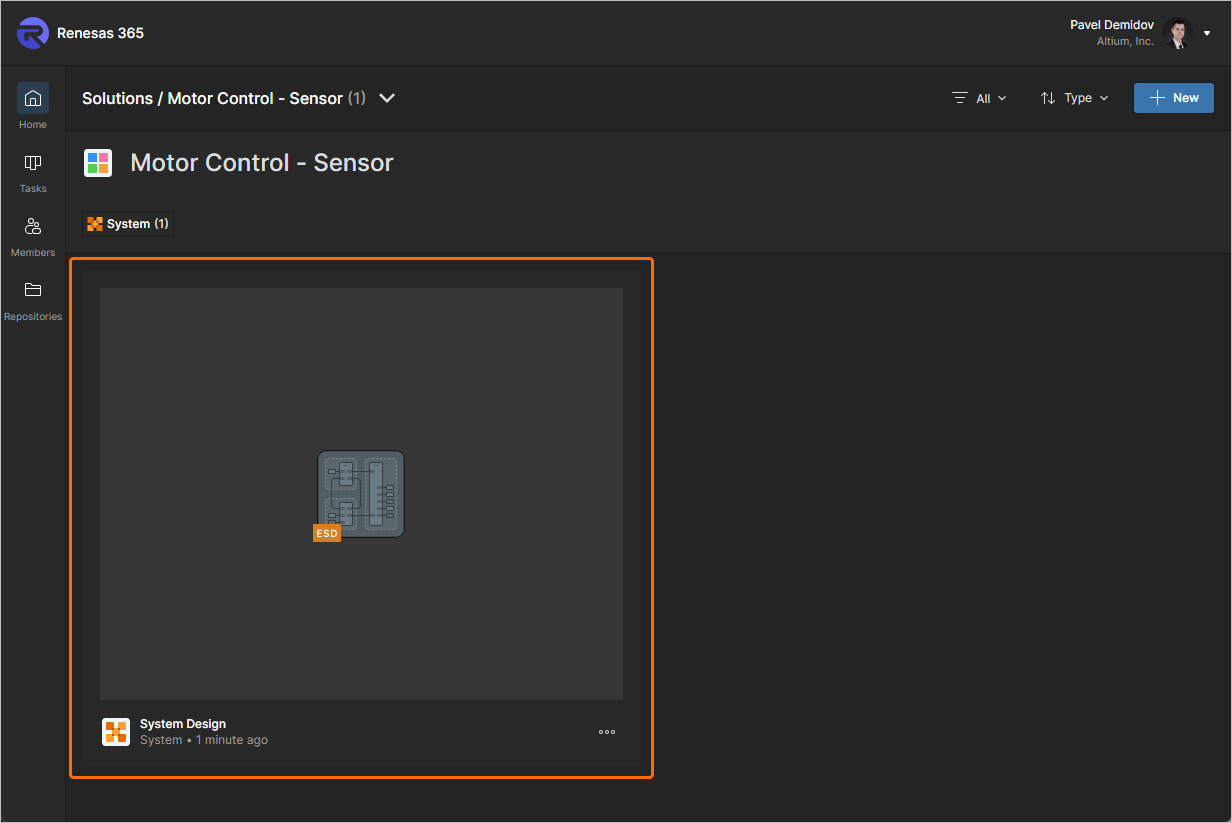Click the System Design orange file icon
The width and height of the screenshot is (1232, 823).
(x=116, y=732)
